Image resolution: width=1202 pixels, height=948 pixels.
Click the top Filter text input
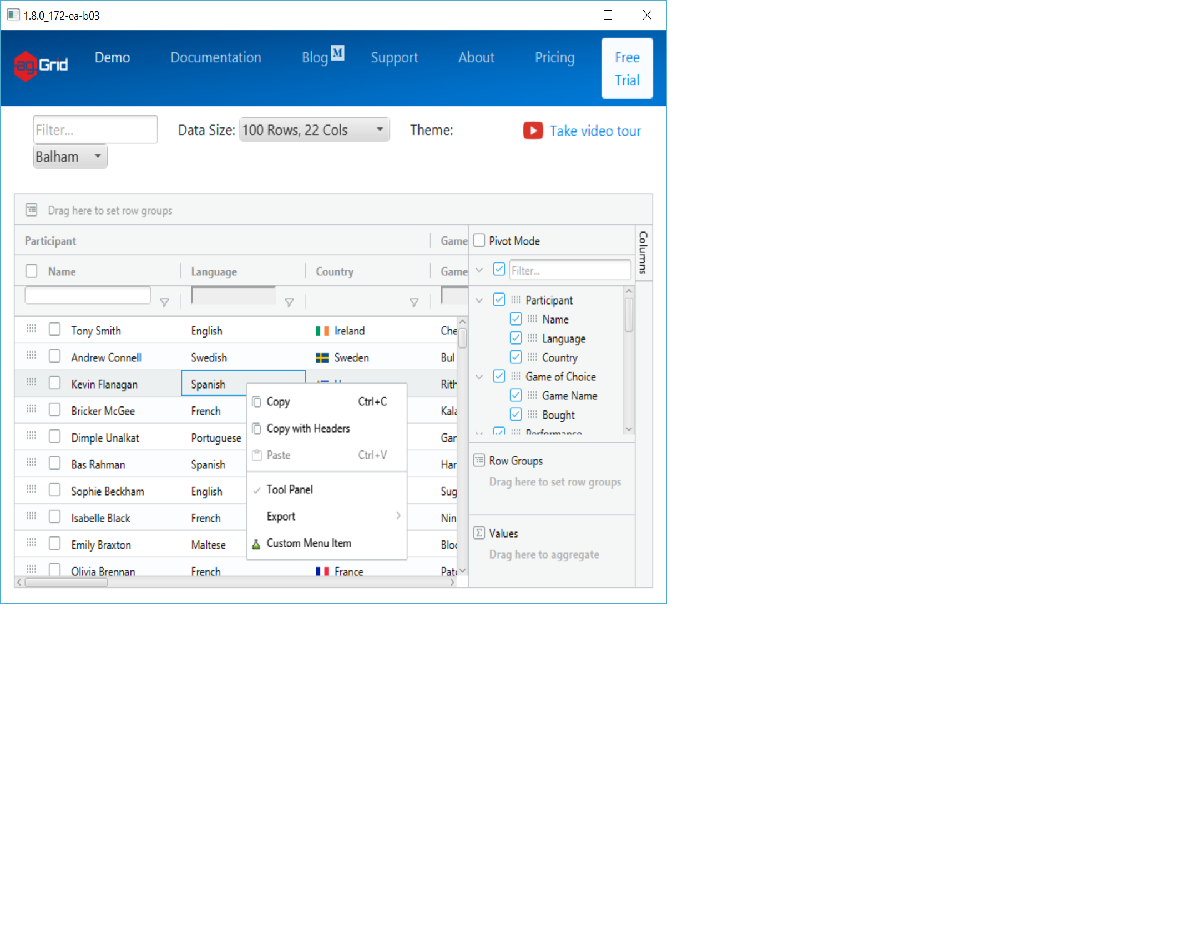(96, 130)
